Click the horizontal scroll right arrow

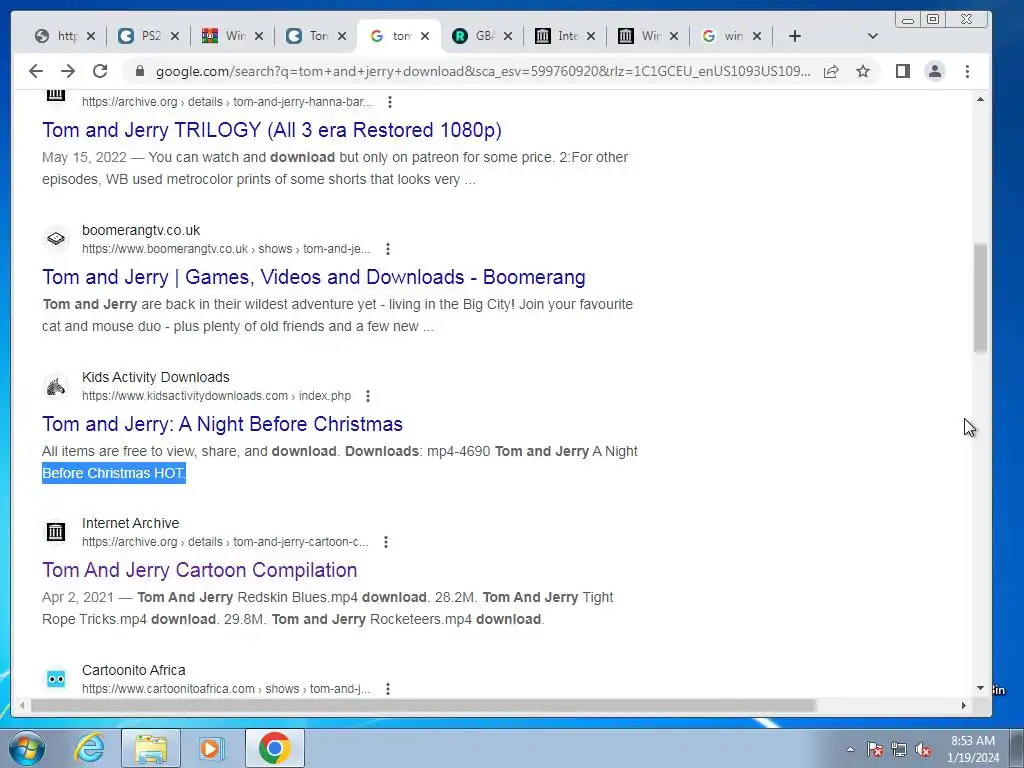(963, 705)
